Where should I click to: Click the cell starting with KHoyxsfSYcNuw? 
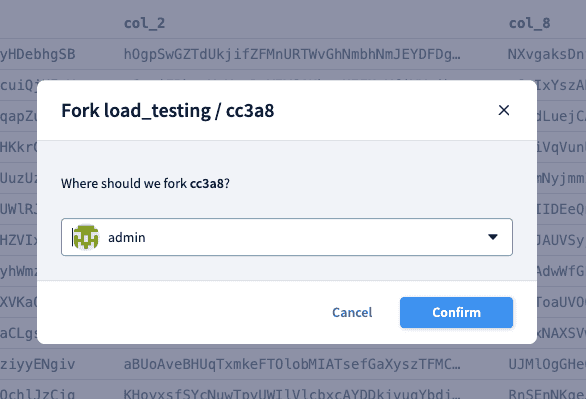(x=292, y=393)
